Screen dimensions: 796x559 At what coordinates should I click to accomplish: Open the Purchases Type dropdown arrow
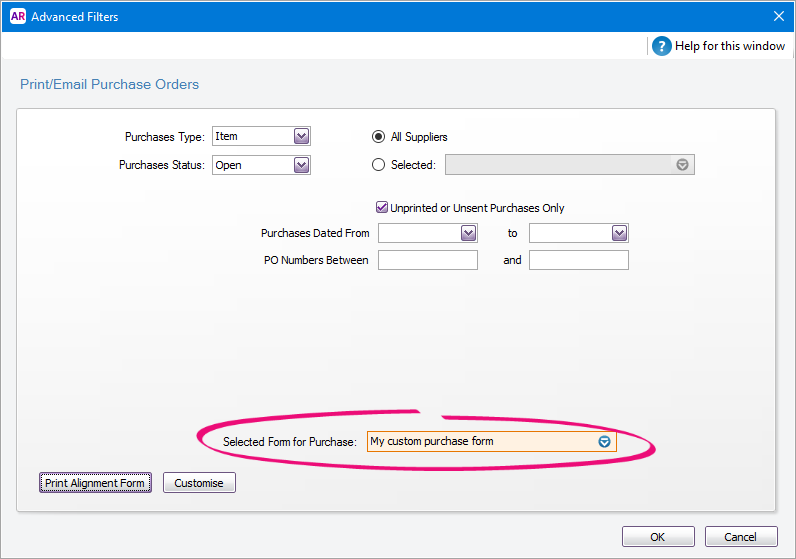[301, 137]
